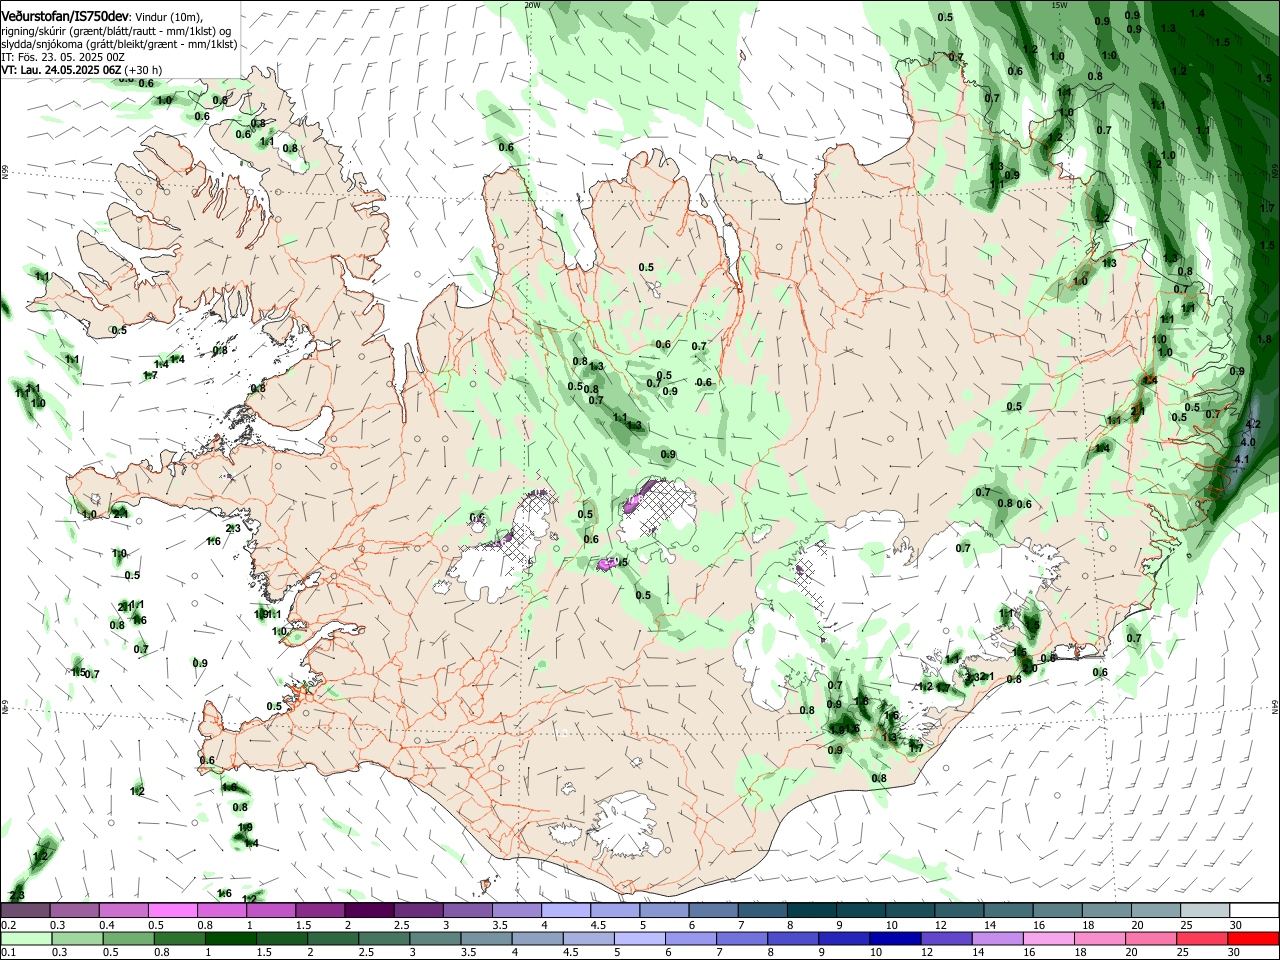Click the bright magenta 0.5 snow legend swatch
This screenshot has height=960, width=1280.
(172, 911)
